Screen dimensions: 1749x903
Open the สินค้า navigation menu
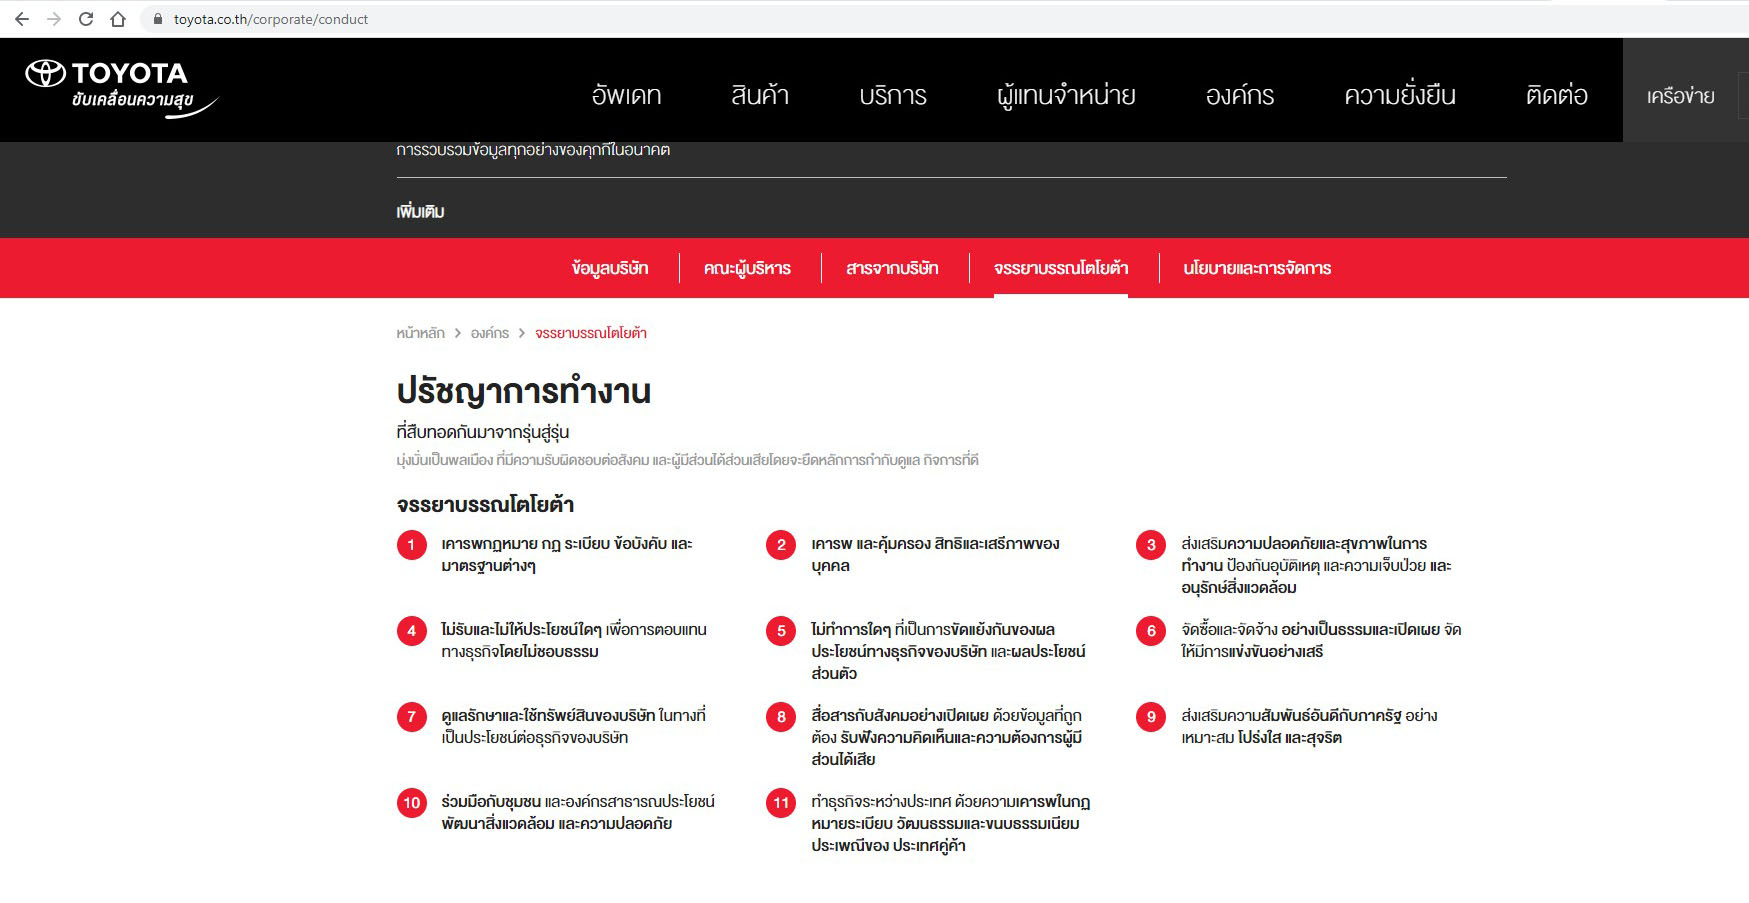[760, 95]
